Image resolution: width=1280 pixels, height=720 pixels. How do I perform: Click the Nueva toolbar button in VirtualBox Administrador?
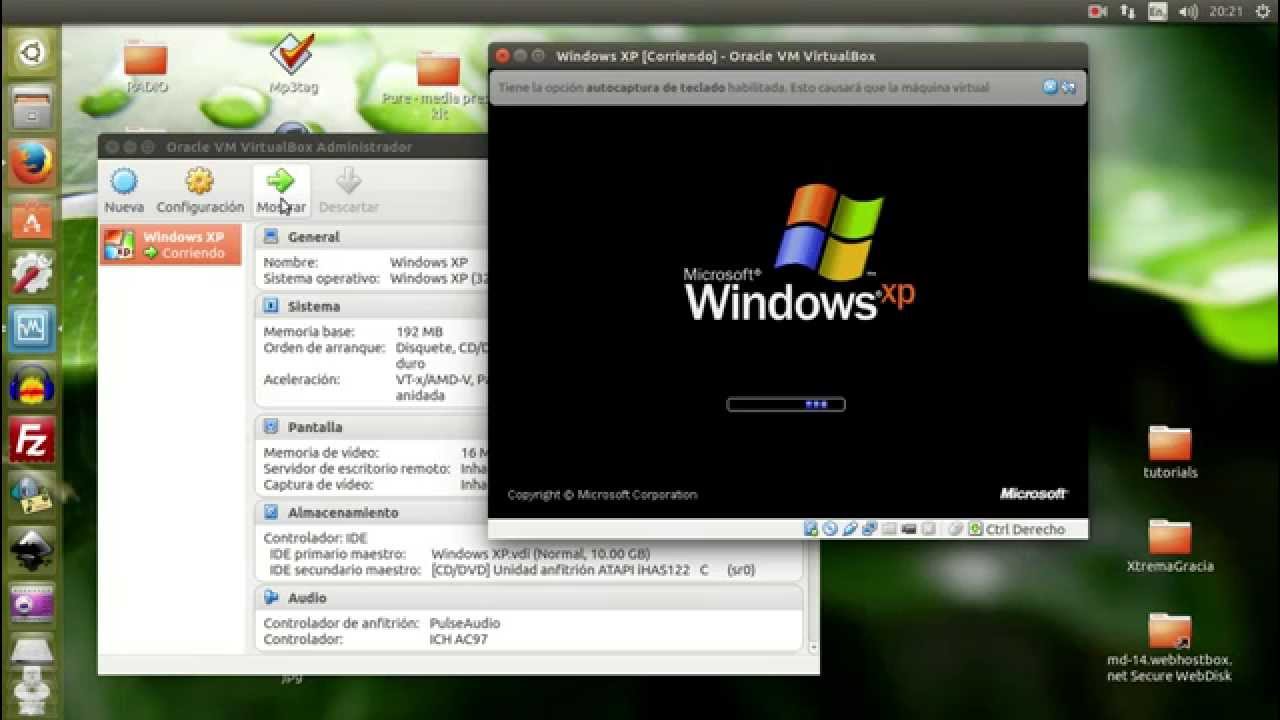click(x=124, y=191)
